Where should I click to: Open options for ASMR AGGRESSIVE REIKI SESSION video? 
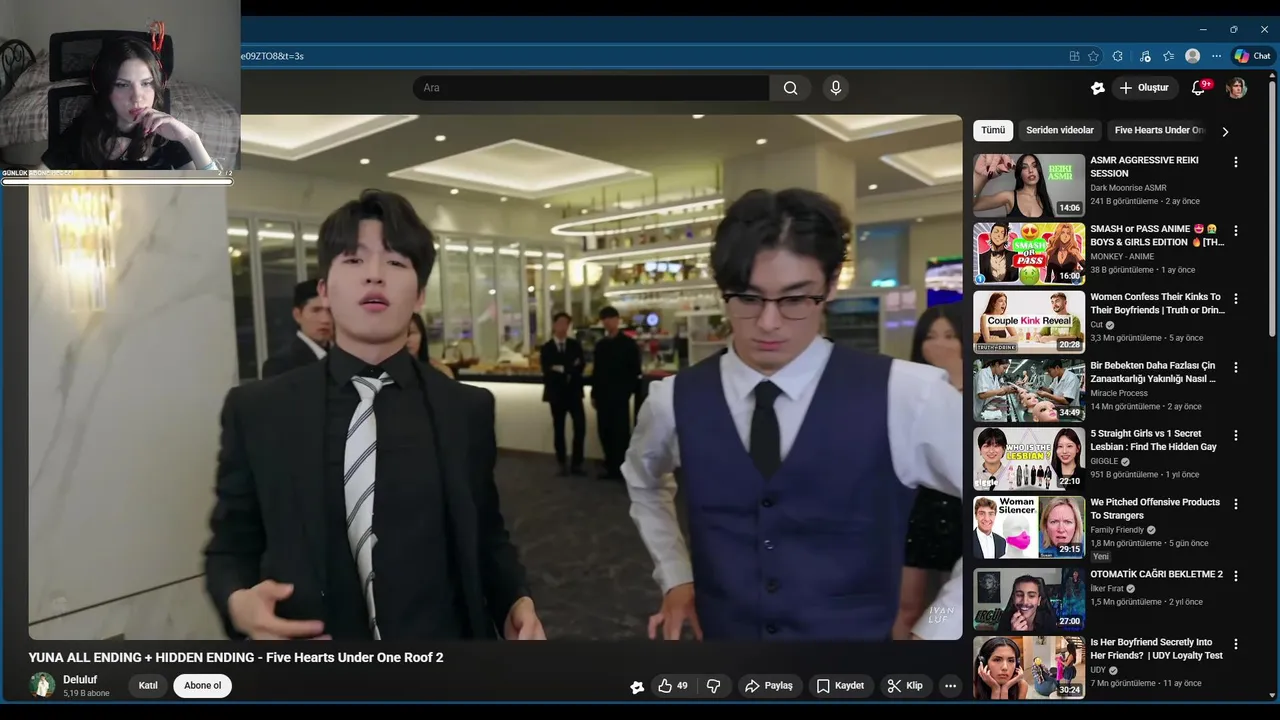pos(1236,162)
